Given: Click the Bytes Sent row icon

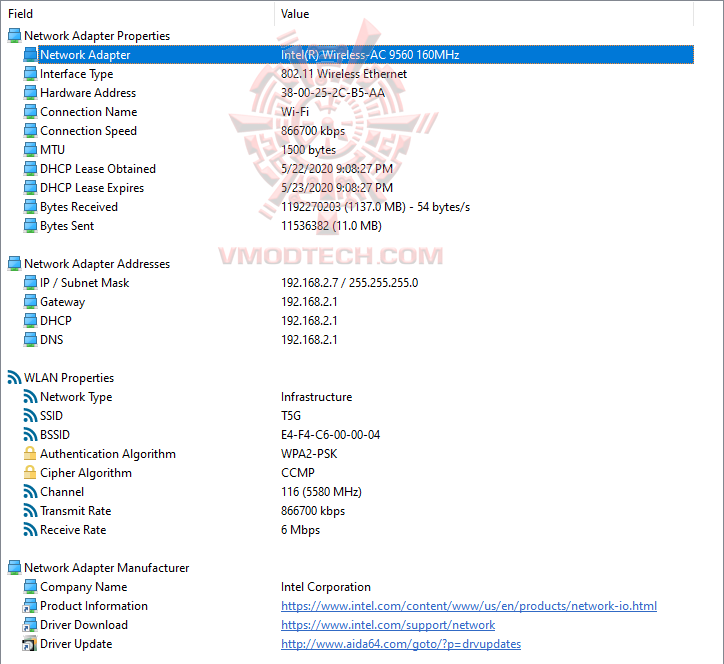Looking at the screenshot, I should (30, 225).
